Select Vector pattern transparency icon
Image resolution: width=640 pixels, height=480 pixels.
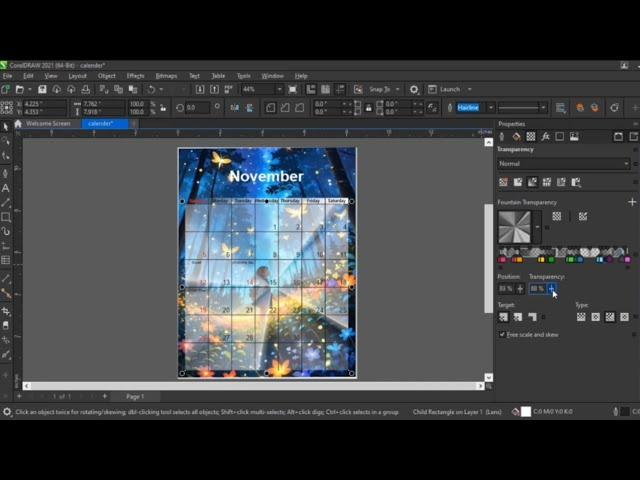pos(547,182)
